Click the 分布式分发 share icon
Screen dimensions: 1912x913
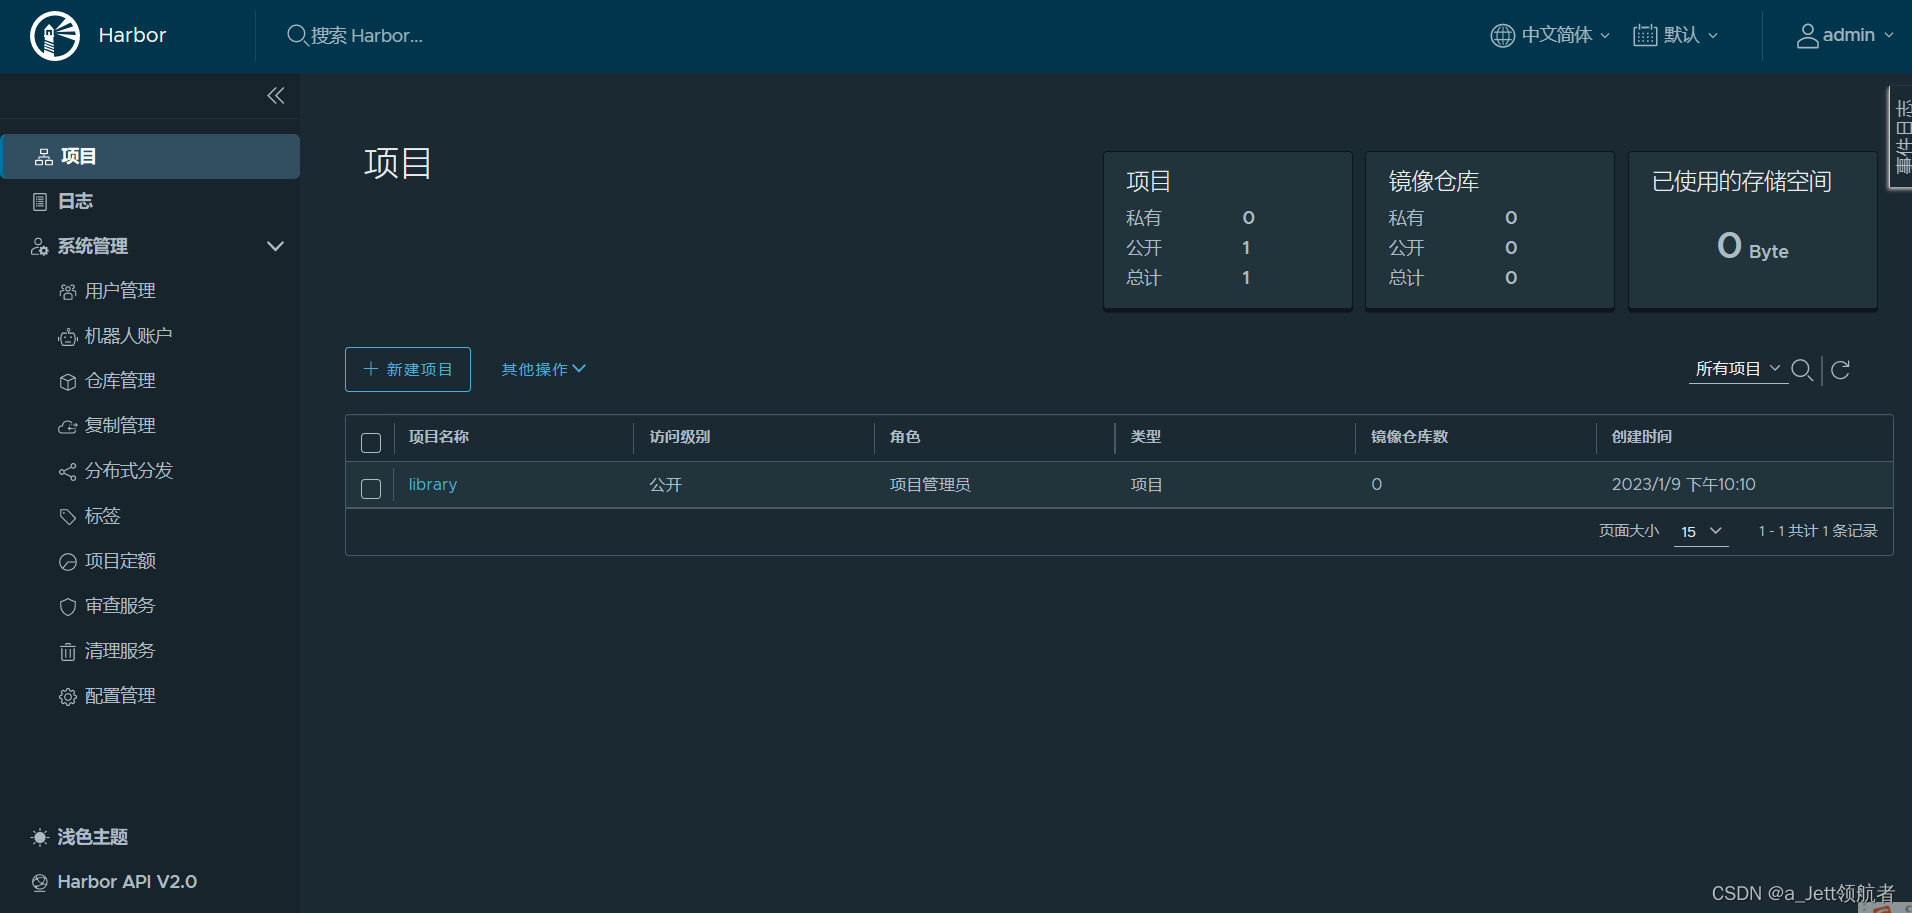pyautogui.click(x=68, y=472)
